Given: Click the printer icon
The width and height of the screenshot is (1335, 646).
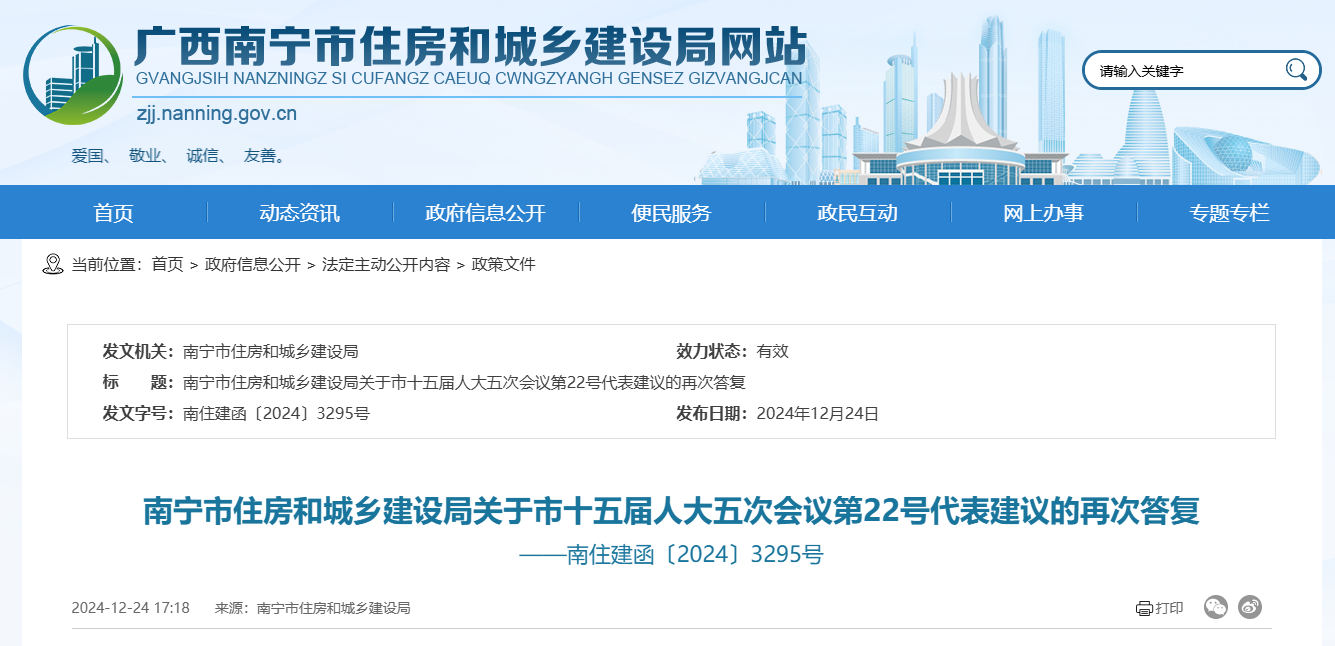Looking at the screenshot, I should [x=1144, y=608].
